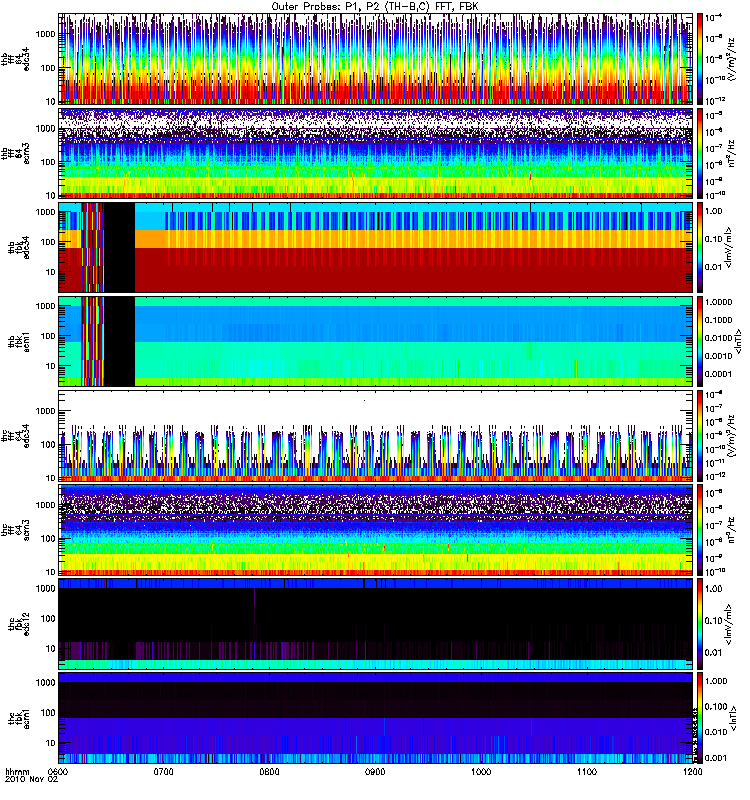
Task: Click the thc fbk edc12 color bar
Action: tap(700, 624)
